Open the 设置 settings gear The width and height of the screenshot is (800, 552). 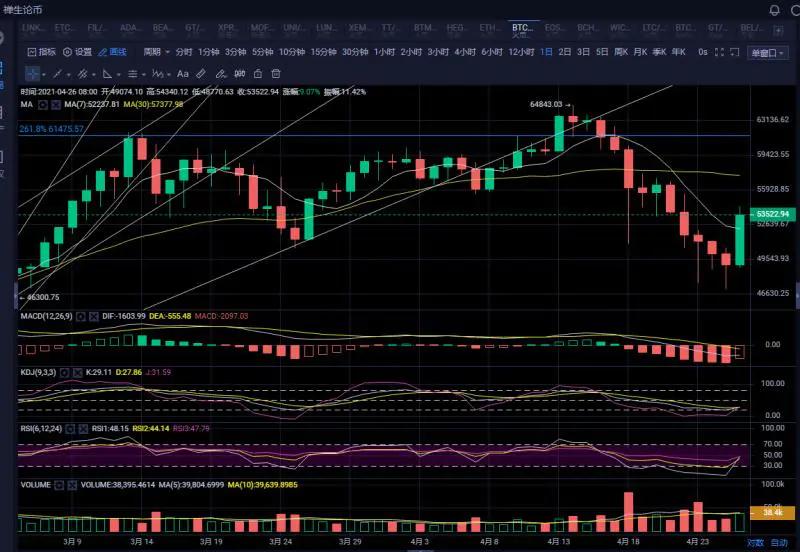(78, 52)
